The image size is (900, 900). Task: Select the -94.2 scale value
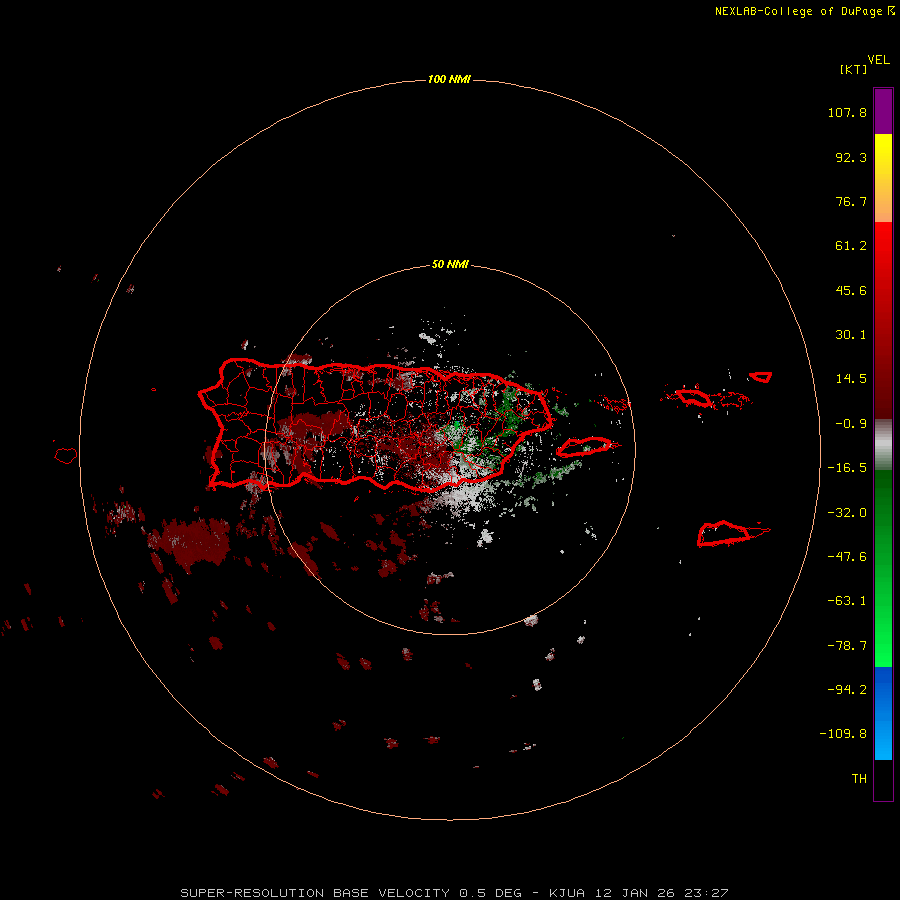point(847,690)
